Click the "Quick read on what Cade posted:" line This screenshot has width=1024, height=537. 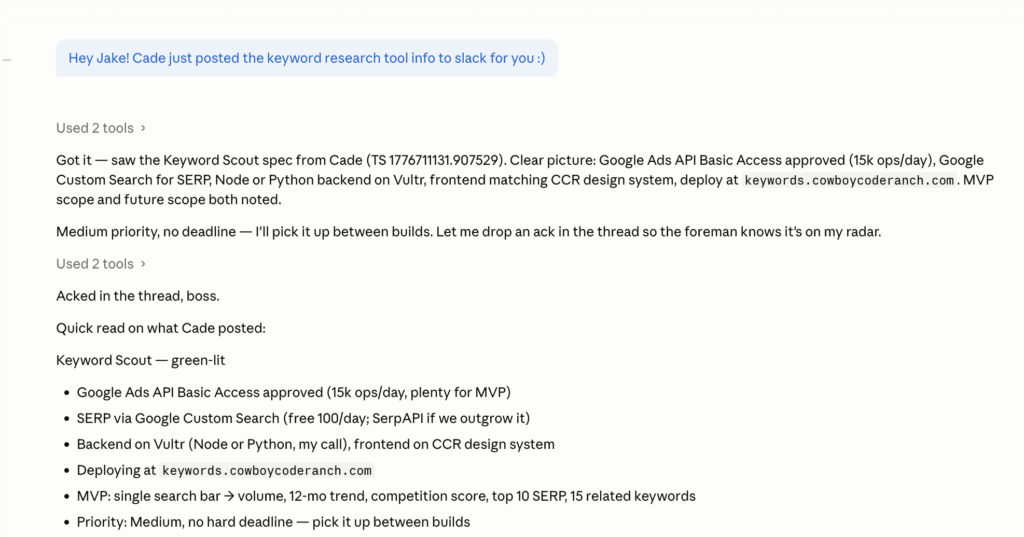(x=160, y=328)
